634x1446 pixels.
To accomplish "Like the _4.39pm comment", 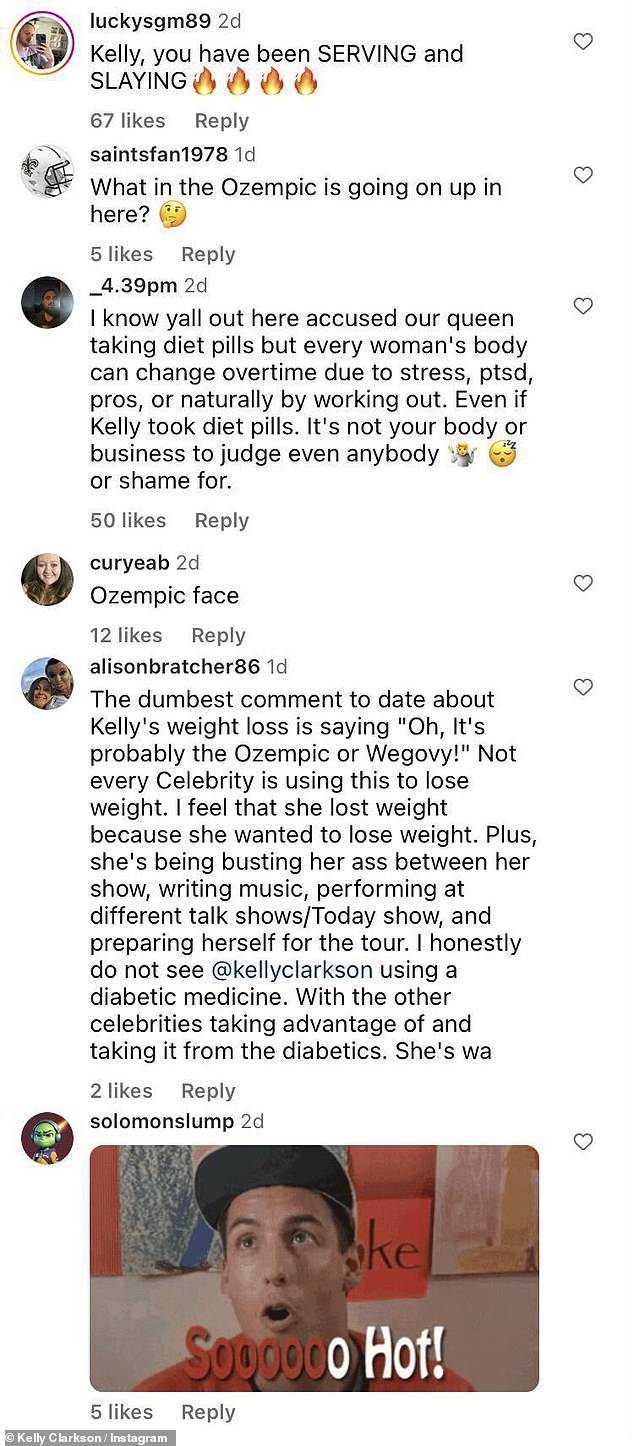I will 583,306.
